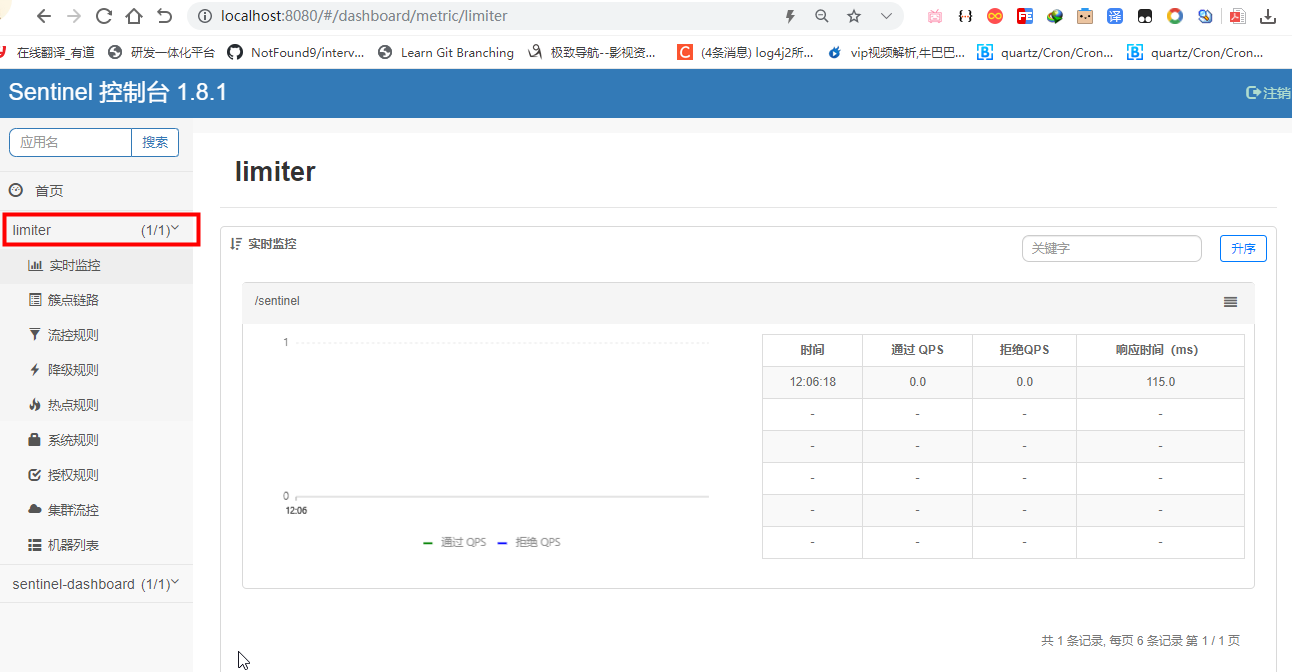
Task: Click the blue magnifier search extension icon
Action: tap(1205, 16)
